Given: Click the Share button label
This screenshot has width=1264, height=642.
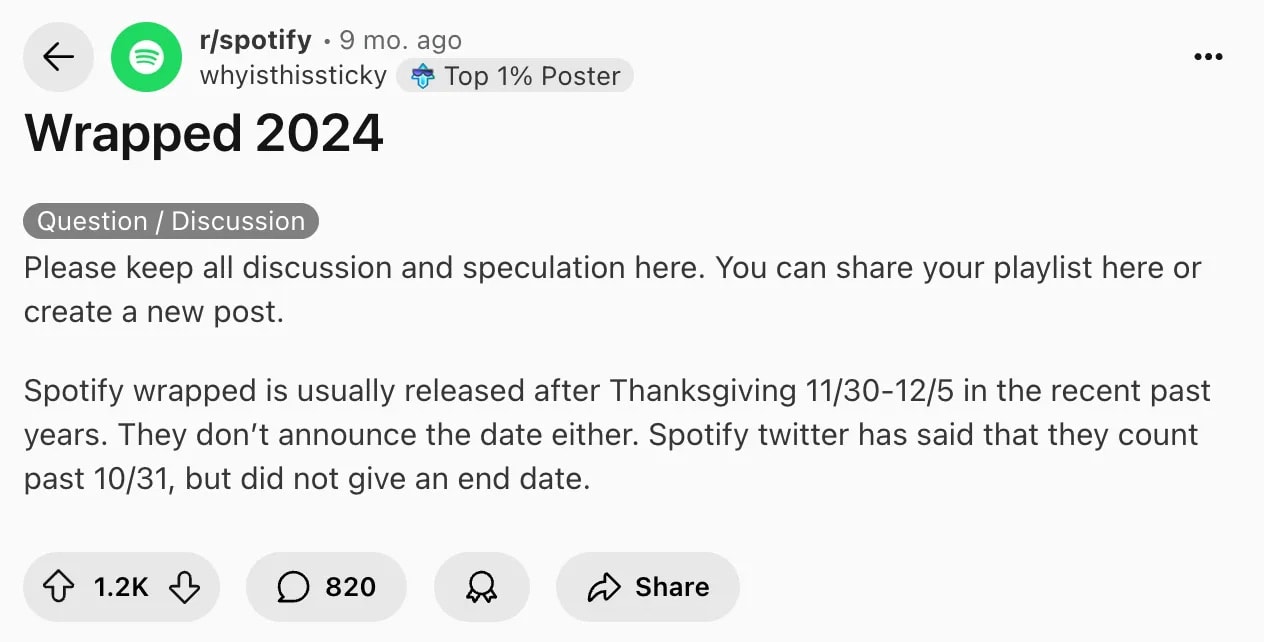Looking at the screenshot, I should pos(671,587).
